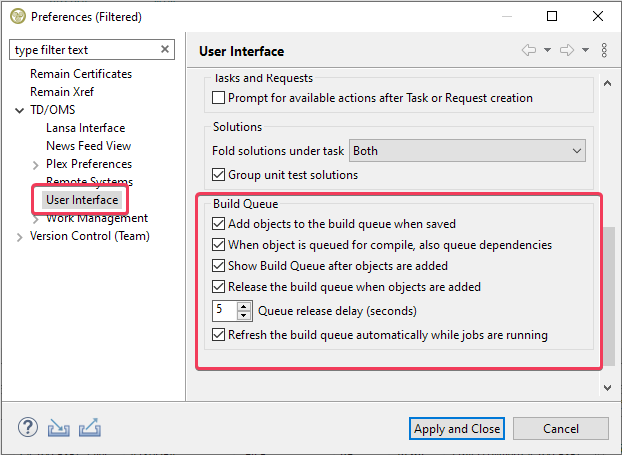Click the Help question mark icon
The width and height of the screenshot is (622, 455).
point(28,427)
